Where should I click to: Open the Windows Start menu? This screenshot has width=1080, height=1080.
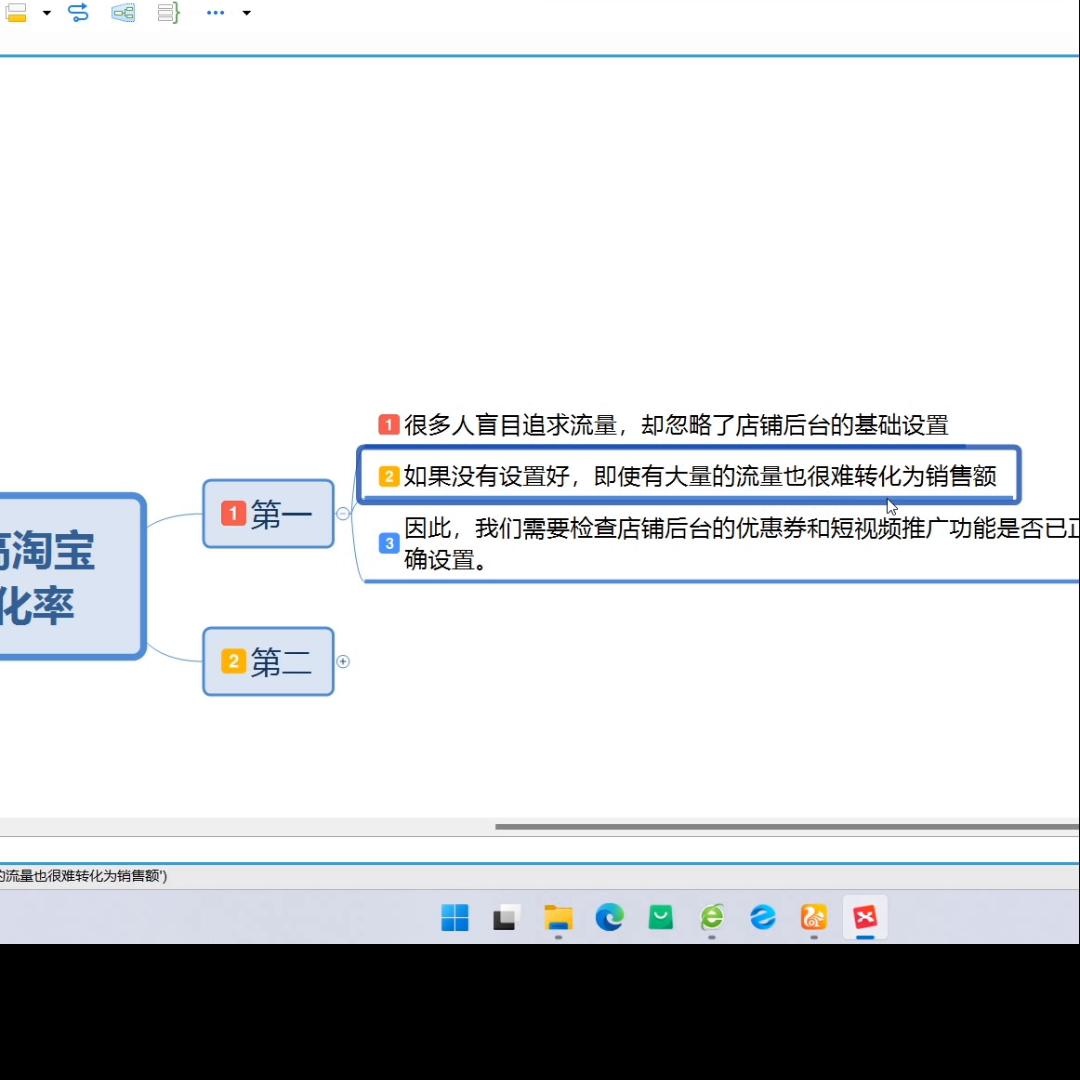[x=455, y=917]
